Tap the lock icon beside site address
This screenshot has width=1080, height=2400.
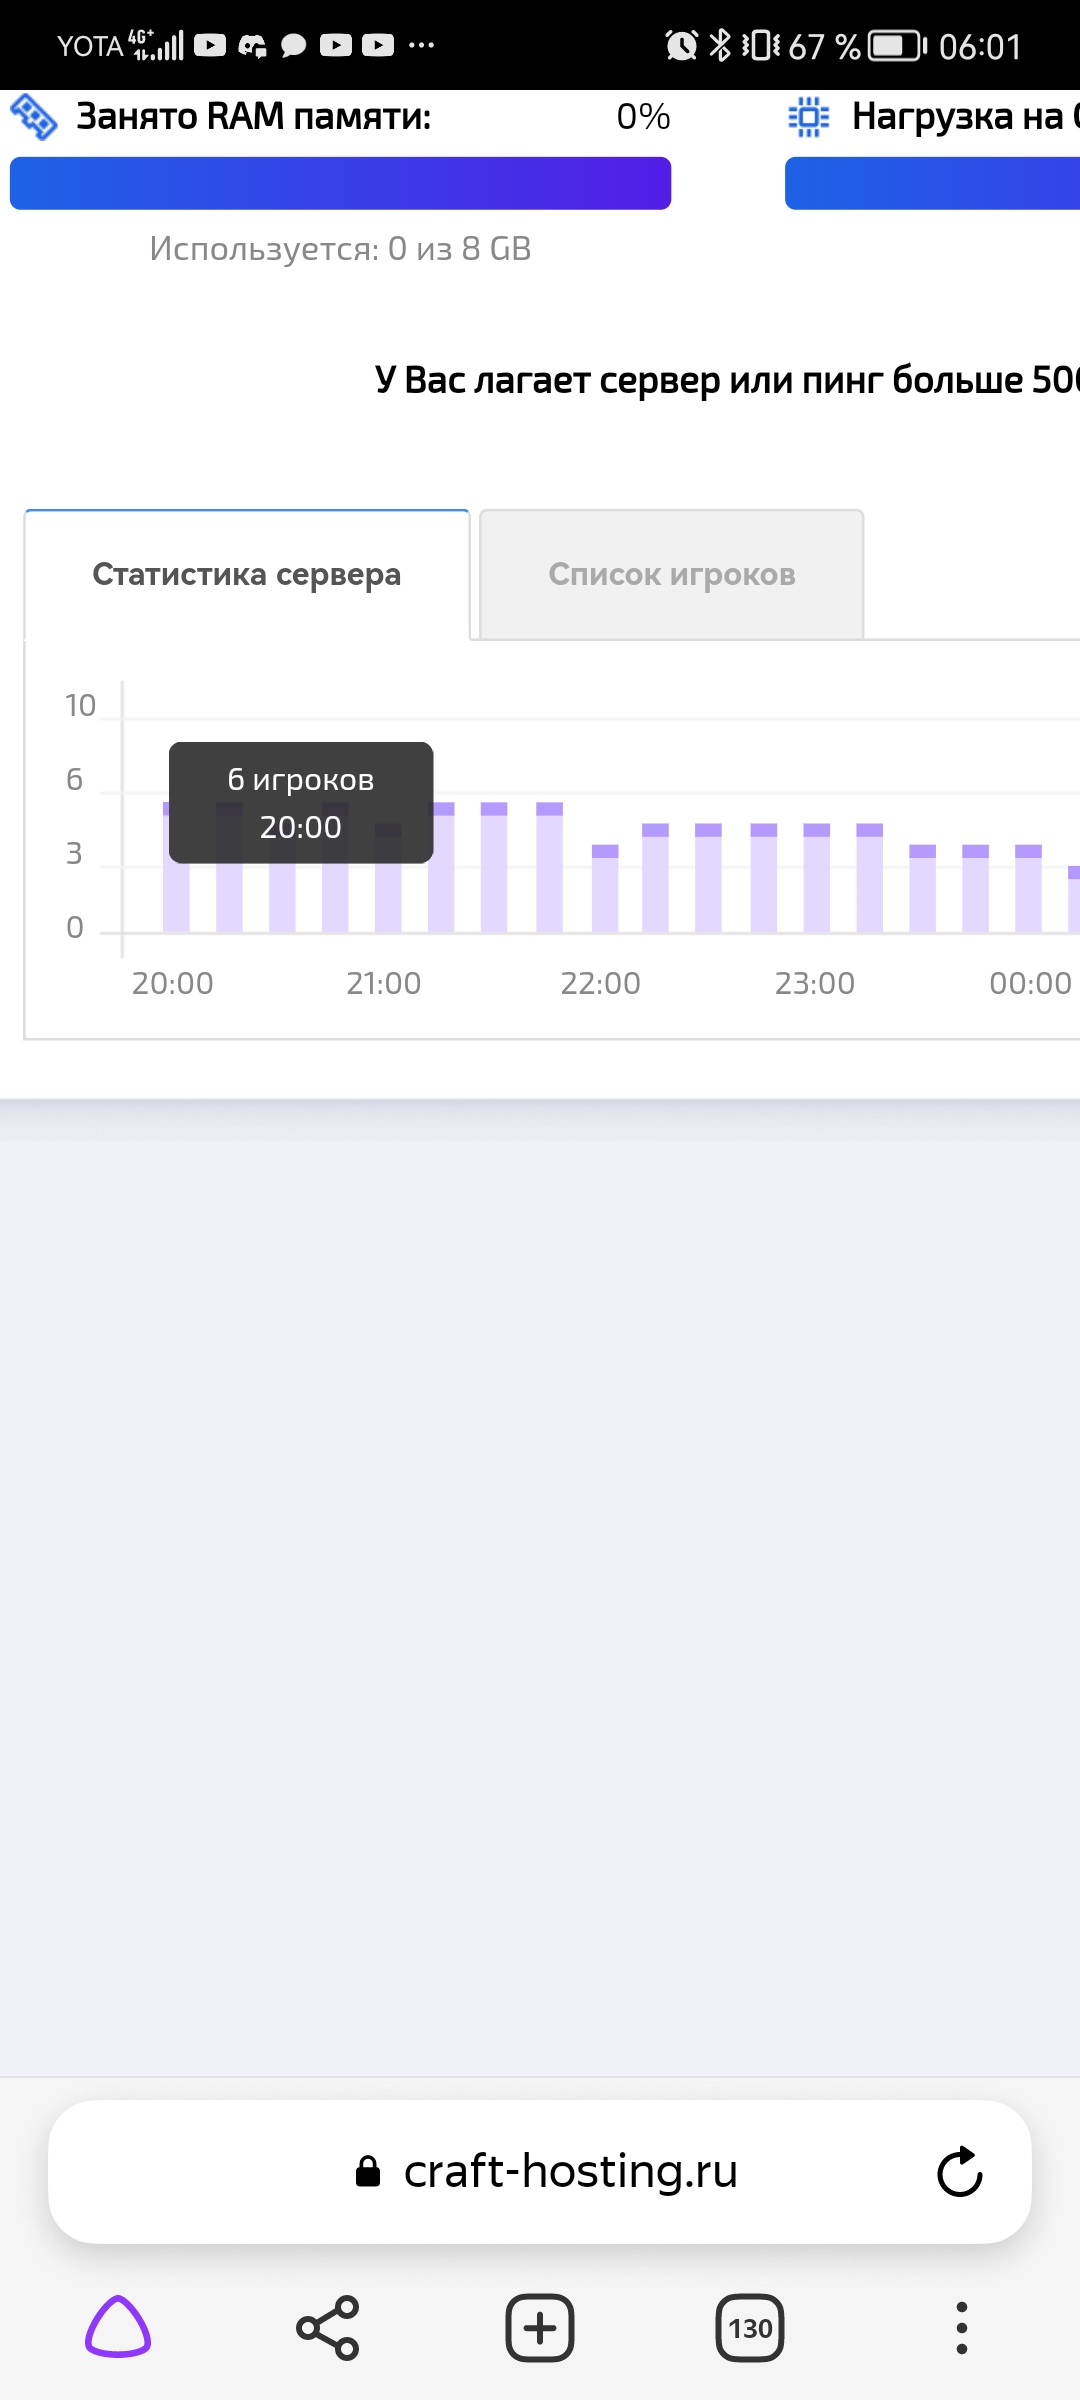368,2171
